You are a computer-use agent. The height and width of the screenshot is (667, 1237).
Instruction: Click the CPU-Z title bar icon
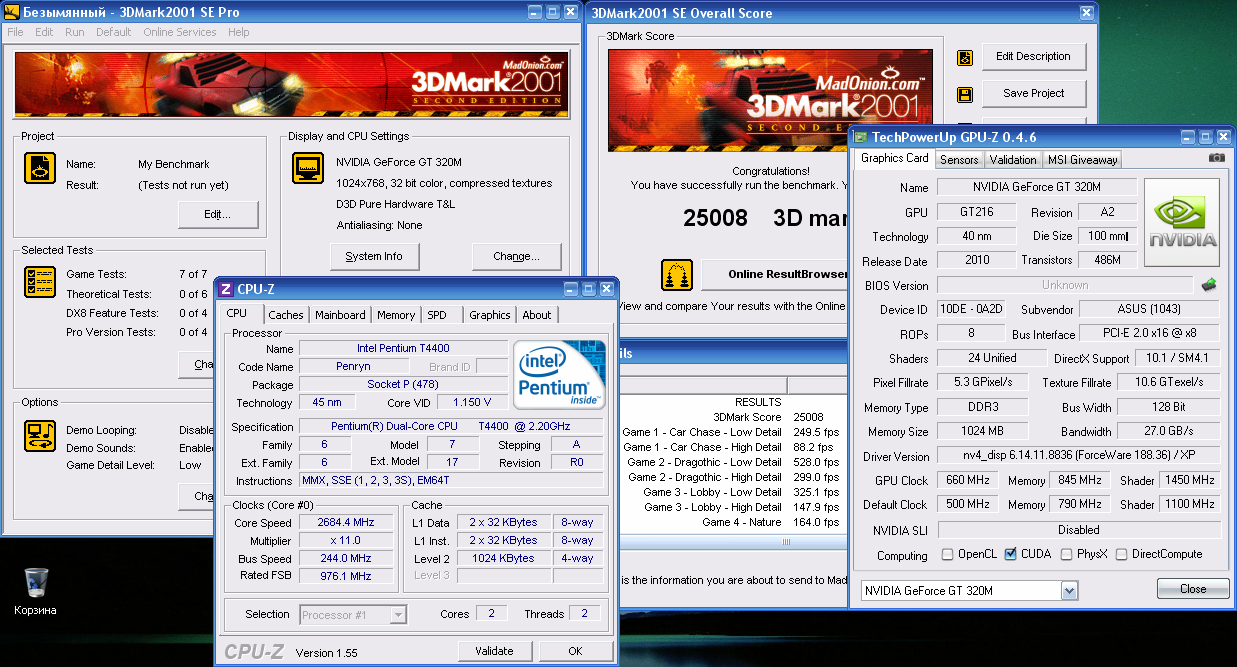tap(226, 289)
